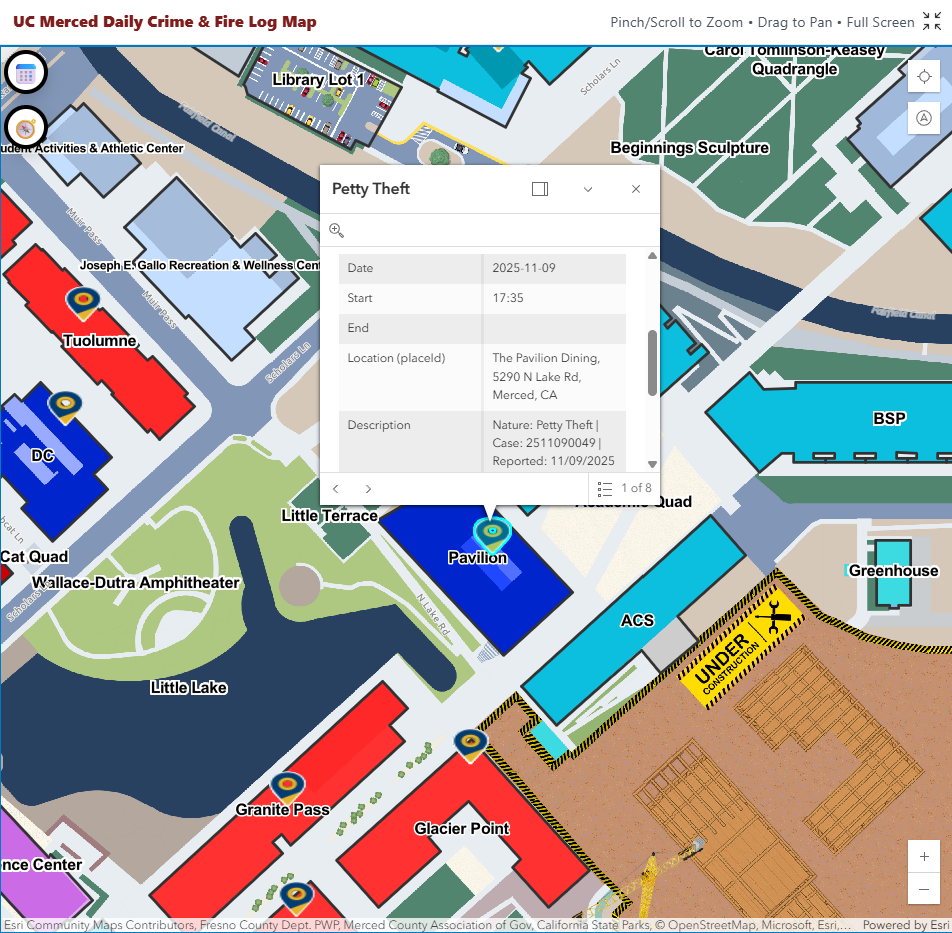952x933 pixels.
Task: Dock the Petty Theft popup window
Action: coord(539,189)
